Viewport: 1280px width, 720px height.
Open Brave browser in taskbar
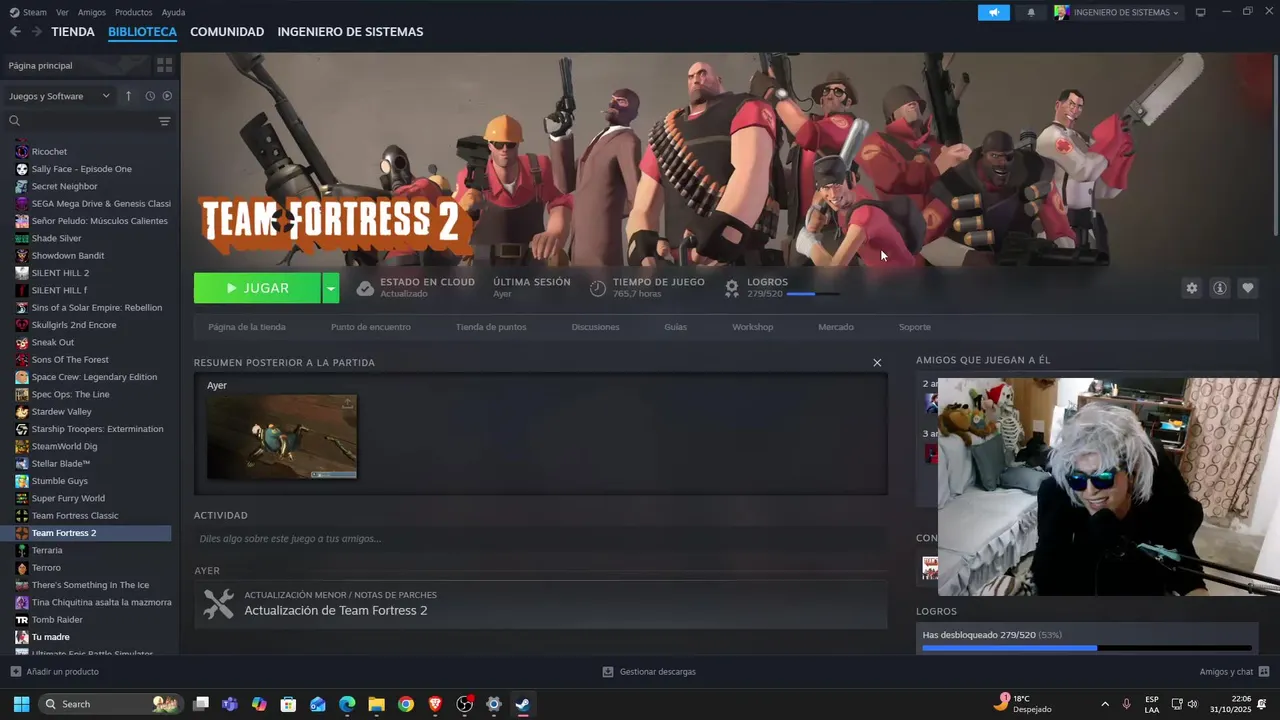coord(435,704)
